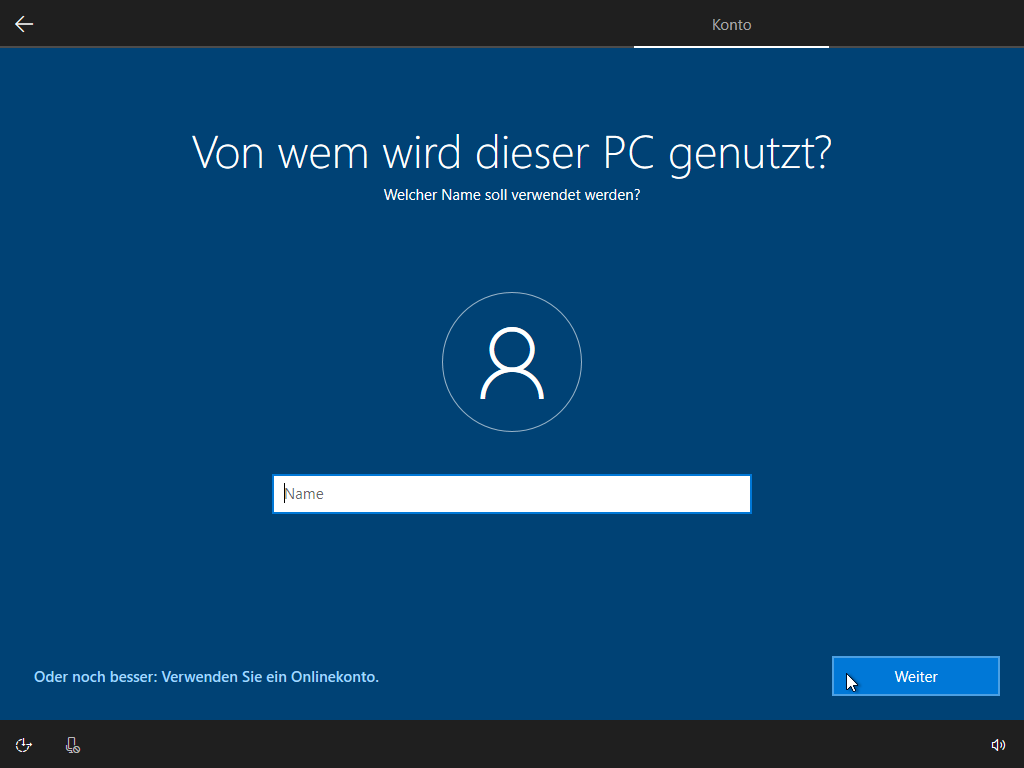Click the text 'Welcher Name soll verwendet werden?'

click(512, 195)
